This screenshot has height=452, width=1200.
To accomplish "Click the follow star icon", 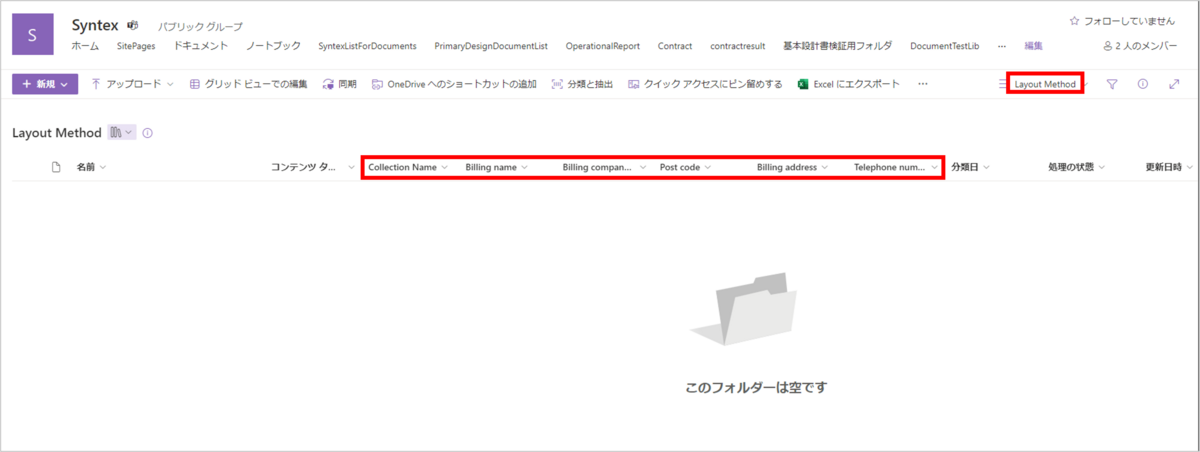I will pos(1075,20).
